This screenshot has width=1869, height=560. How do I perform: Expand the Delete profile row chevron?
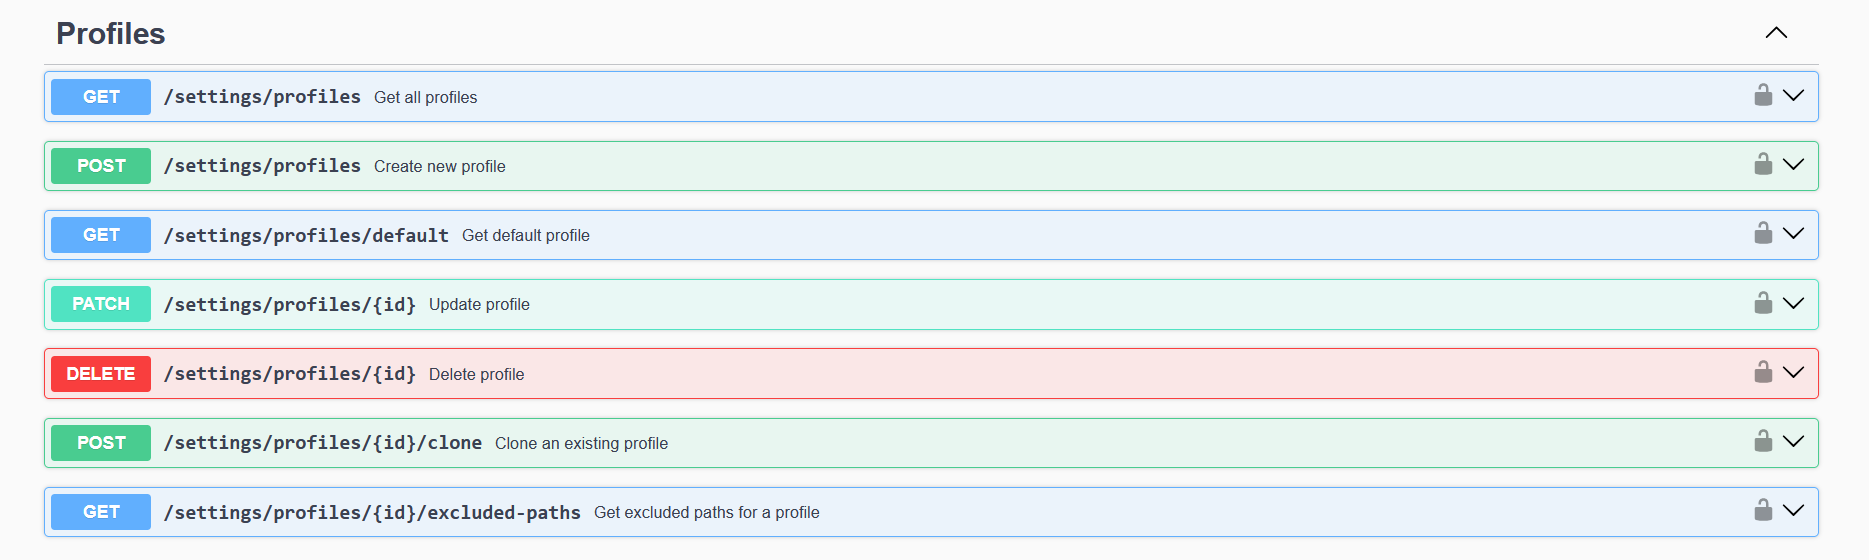pos(1794,373)
